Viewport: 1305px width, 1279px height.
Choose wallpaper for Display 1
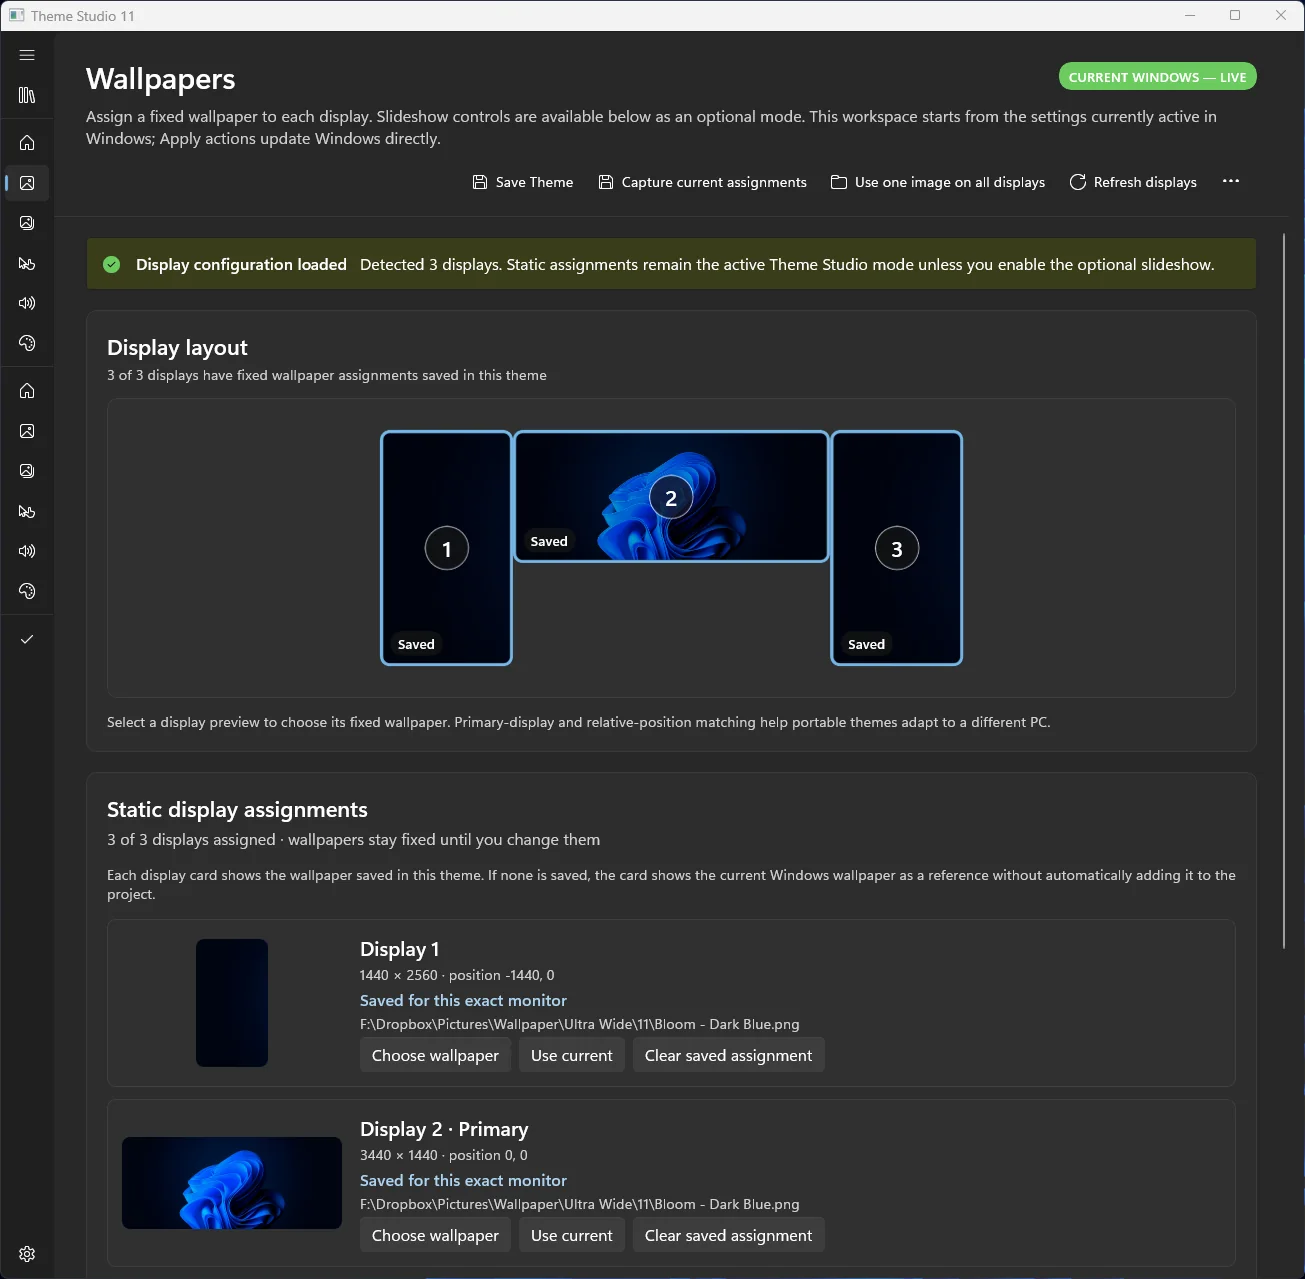[435, 1055]
